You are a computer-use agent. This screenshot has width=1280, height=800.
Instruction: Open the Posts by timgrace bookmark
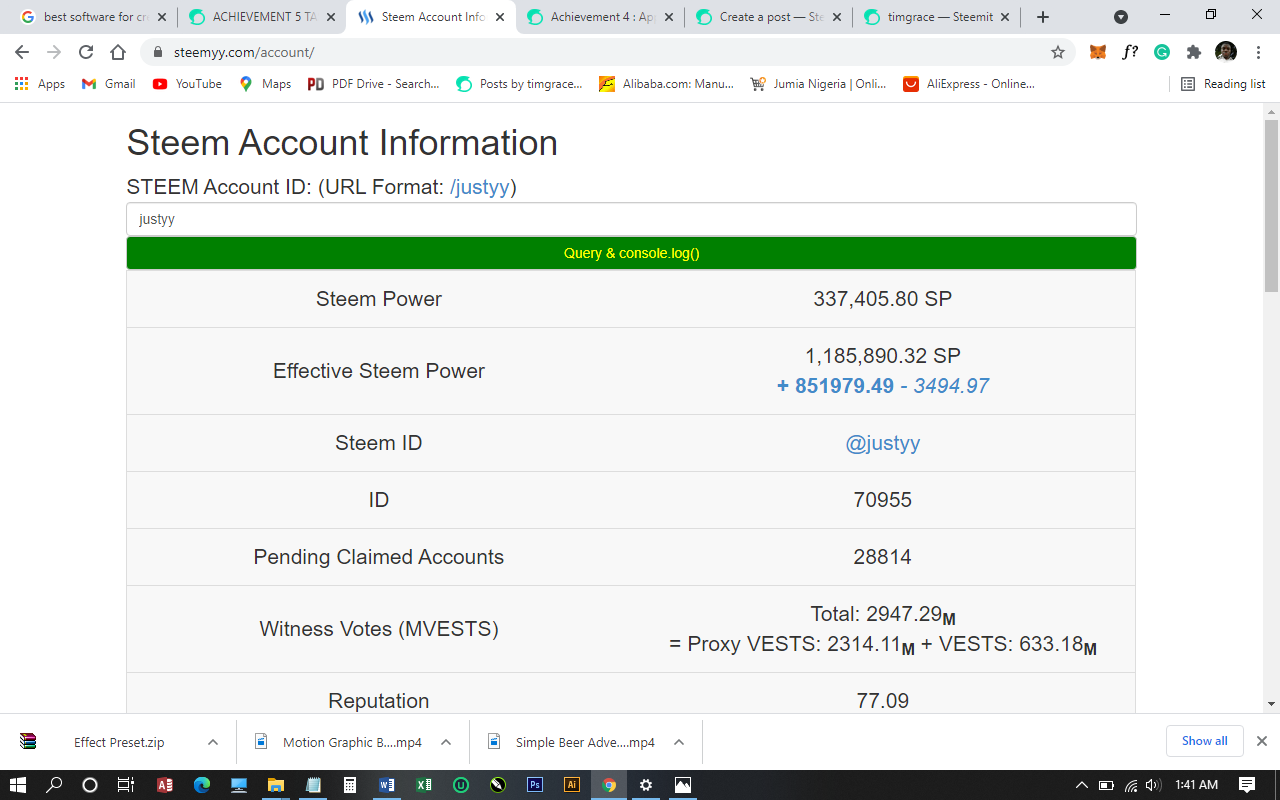coord(519,84)
